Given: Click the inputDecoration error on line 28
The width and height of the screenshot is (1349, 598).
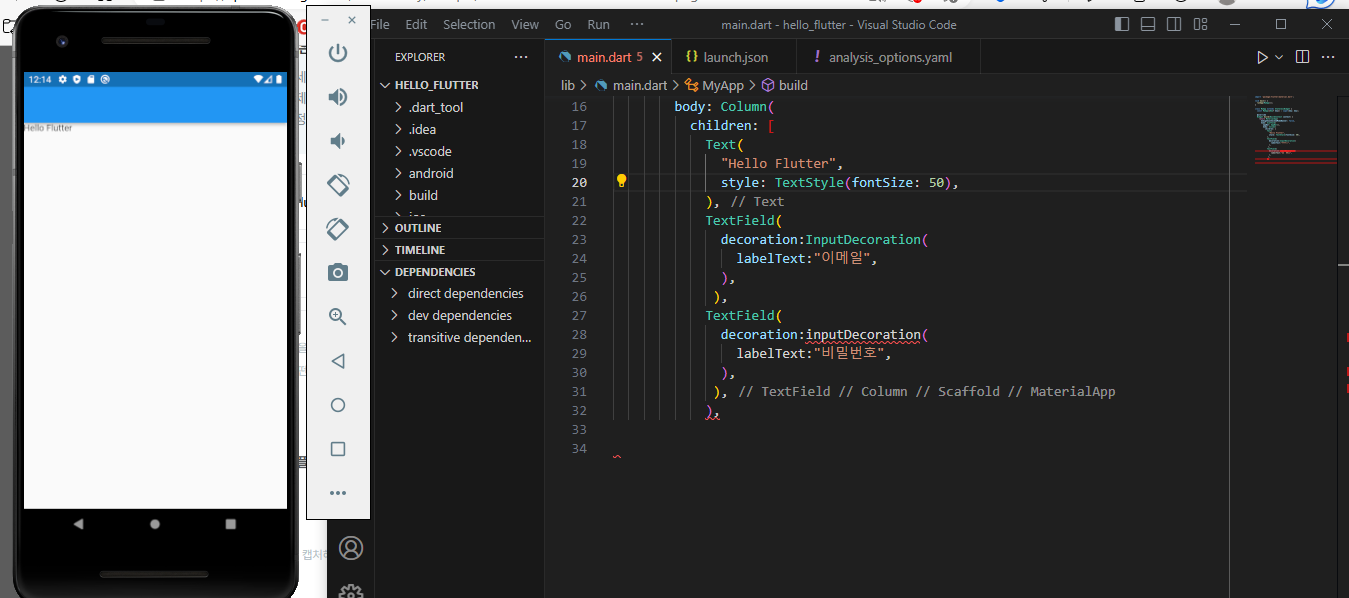Looking at the screenshot, I should click(x=863, y=334).
